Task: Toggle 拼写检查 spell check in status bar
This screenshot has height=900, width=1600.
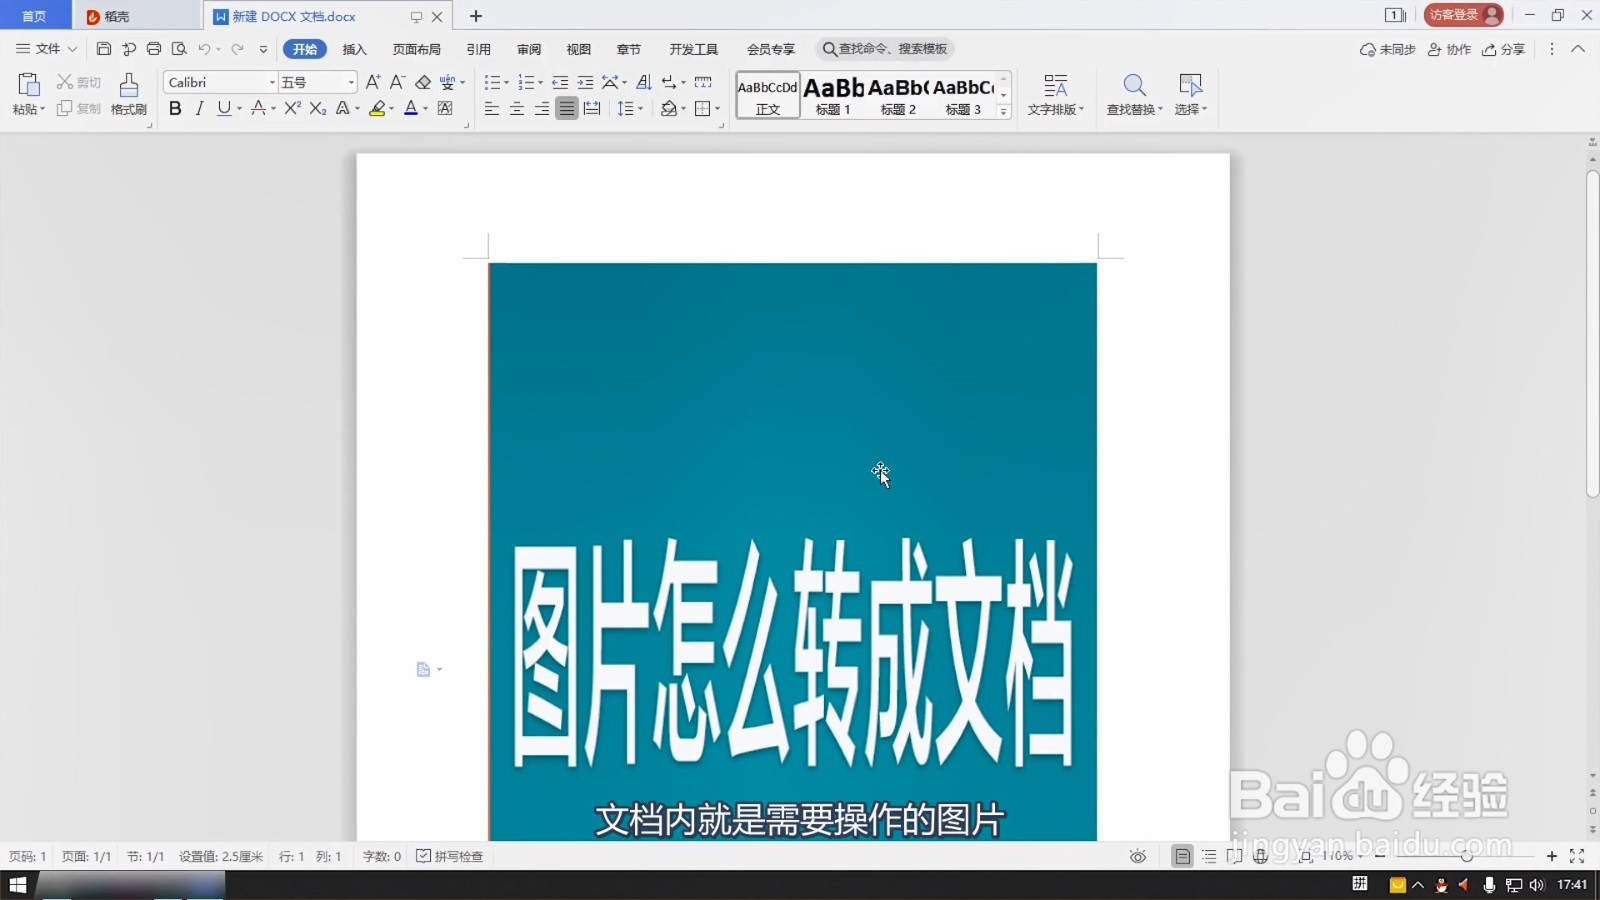Action: (x=450, y=856)
